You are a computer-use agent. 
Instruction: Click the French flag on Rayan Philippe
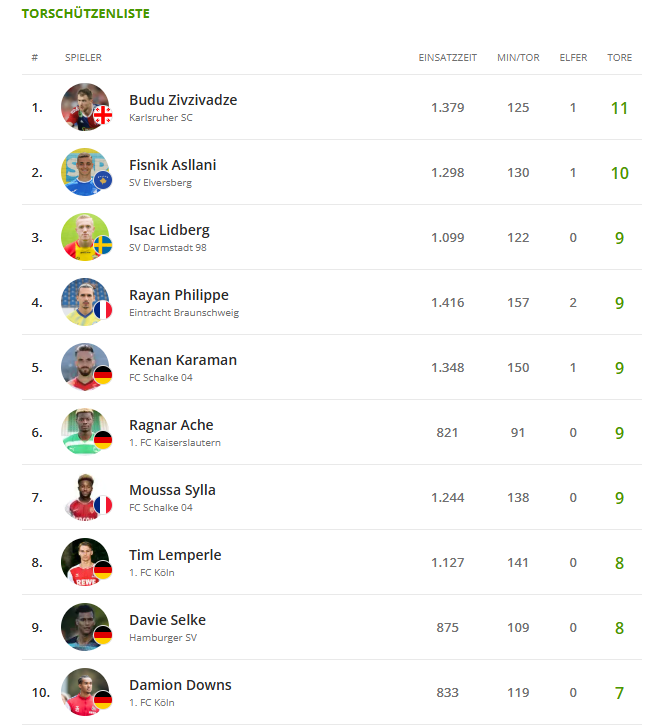point(102,311)
